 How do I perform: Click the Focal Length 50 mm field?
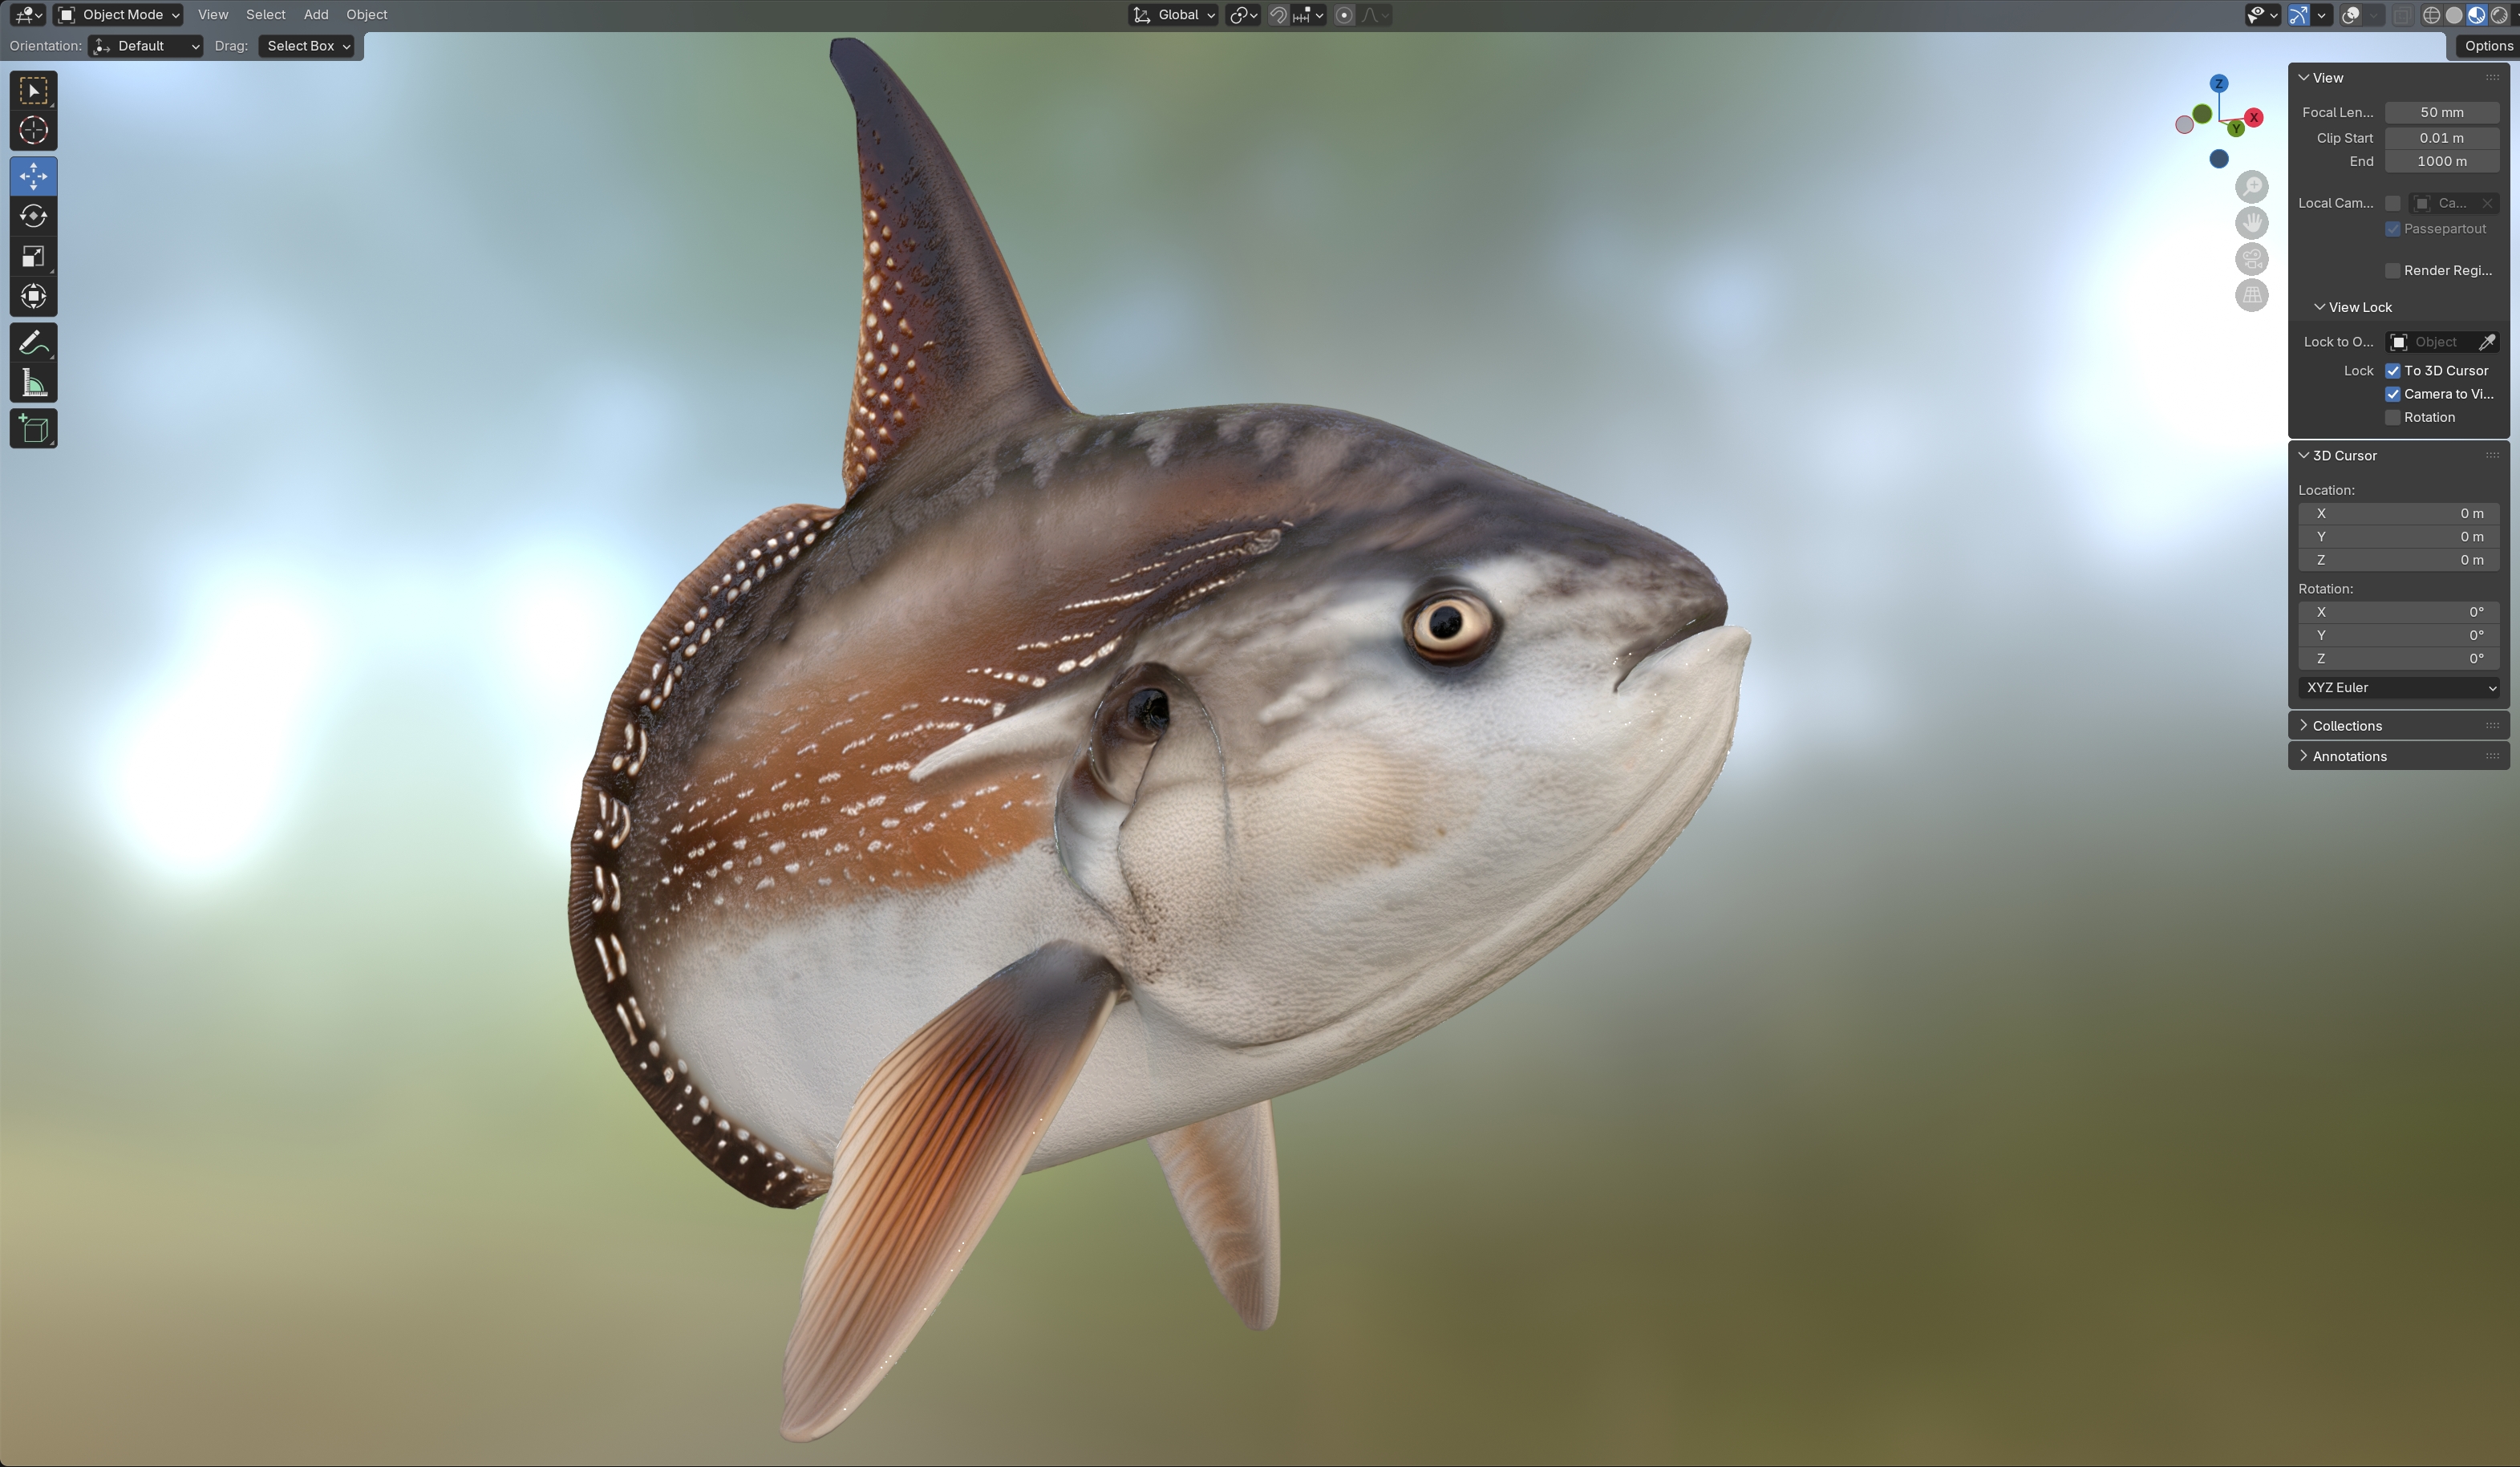coord(2441,113)
